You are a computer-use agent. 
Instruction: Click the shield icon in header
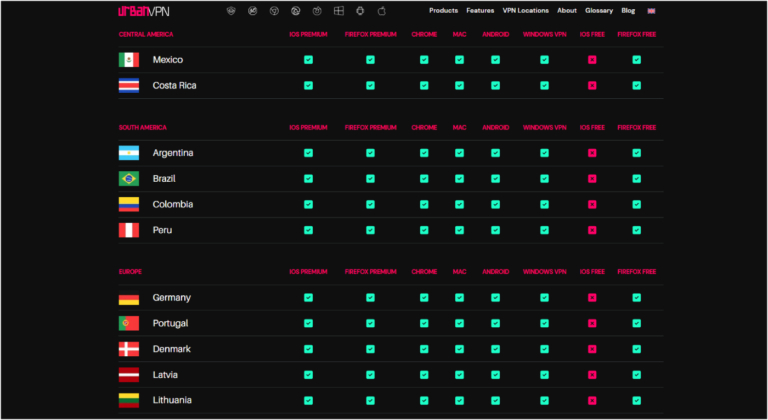pos(230,11)
